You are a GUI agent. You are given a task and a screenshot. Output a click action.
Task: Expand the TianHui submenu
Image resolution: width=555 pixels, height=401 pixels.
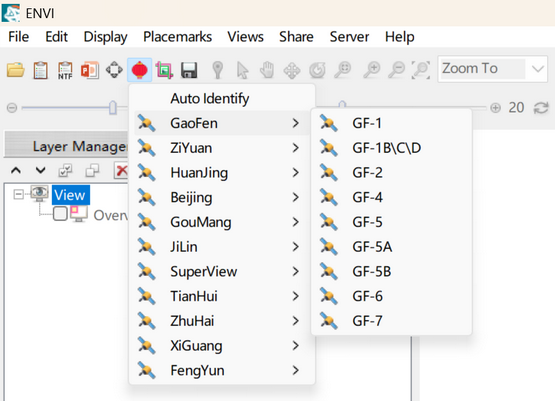pyautogui.click(x=222, y=296)
